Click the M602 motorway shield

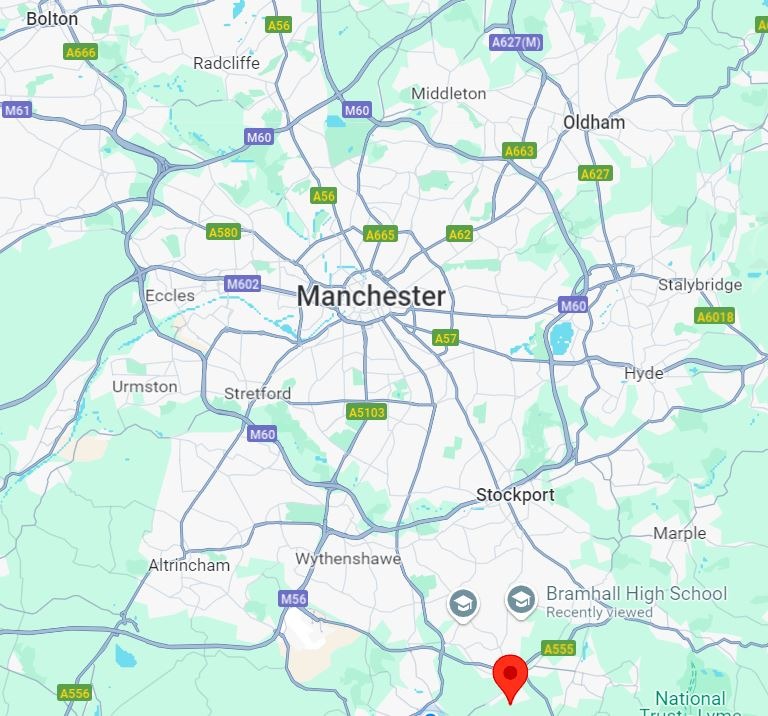coord(242,284)
